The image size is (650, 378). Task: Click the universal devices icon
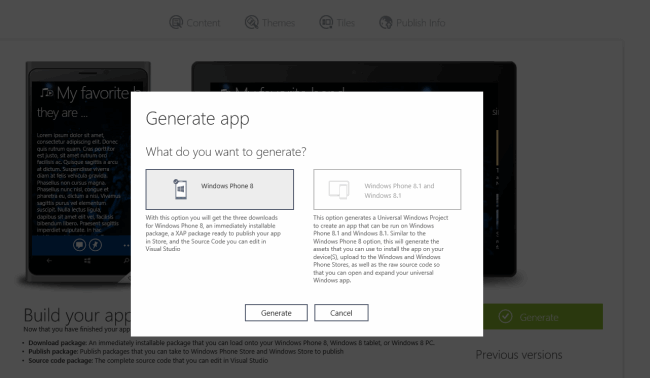[339, 190]
